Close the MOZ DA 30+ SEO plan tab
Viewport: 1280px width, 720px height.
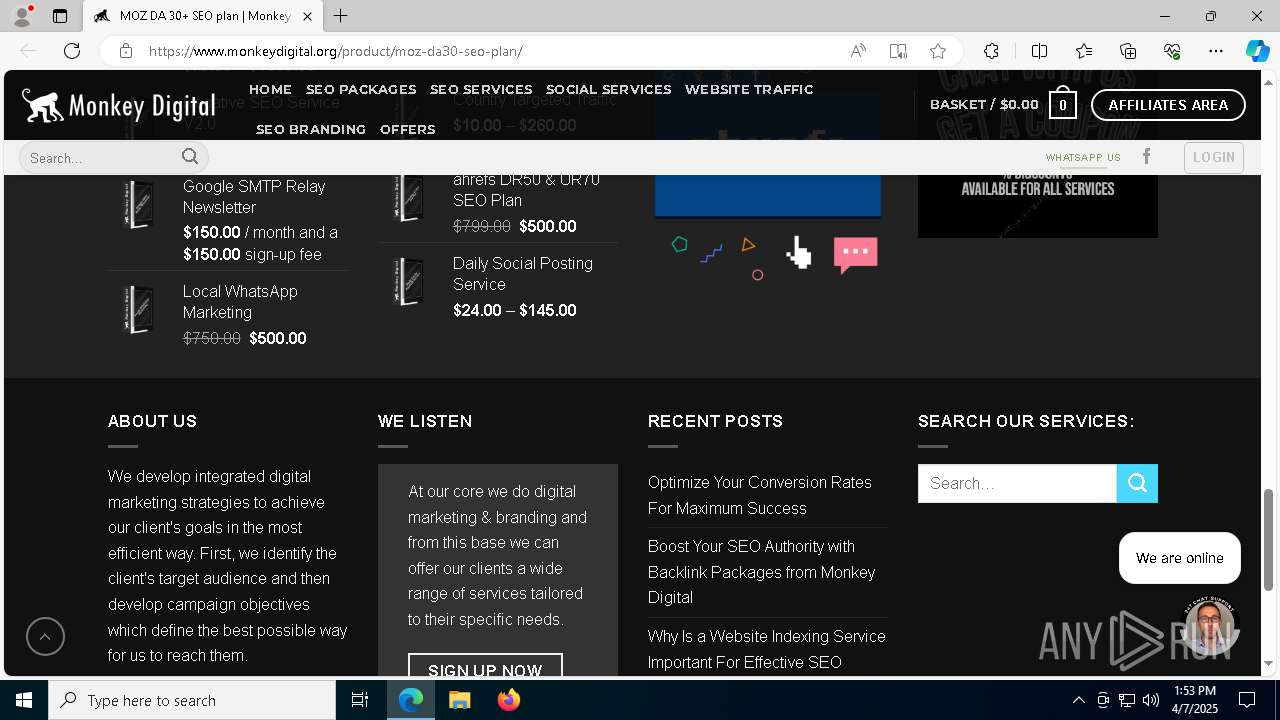click(307, 16)
